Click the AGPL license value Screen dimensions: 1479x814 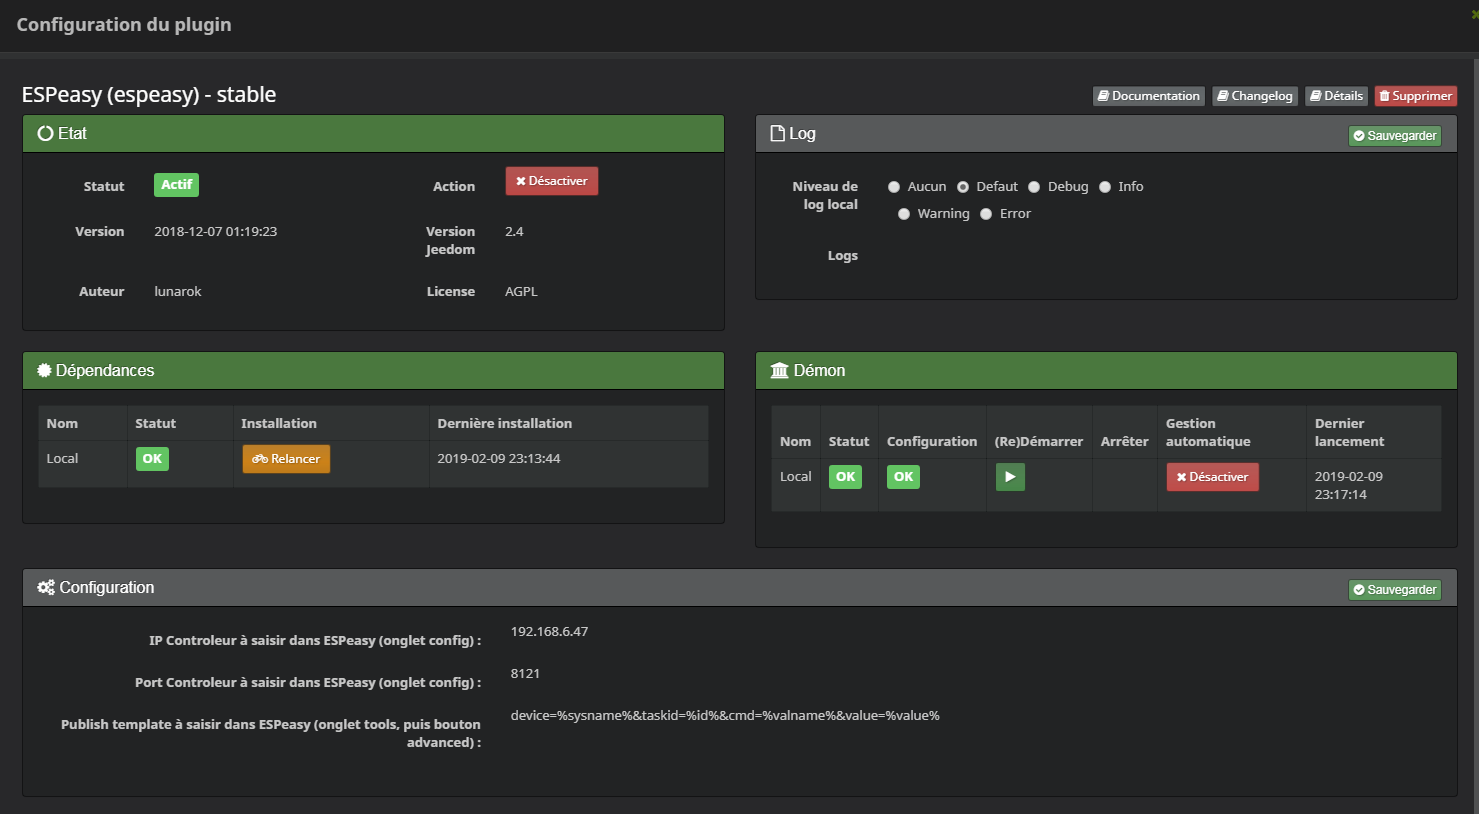[x=521, y=292]
